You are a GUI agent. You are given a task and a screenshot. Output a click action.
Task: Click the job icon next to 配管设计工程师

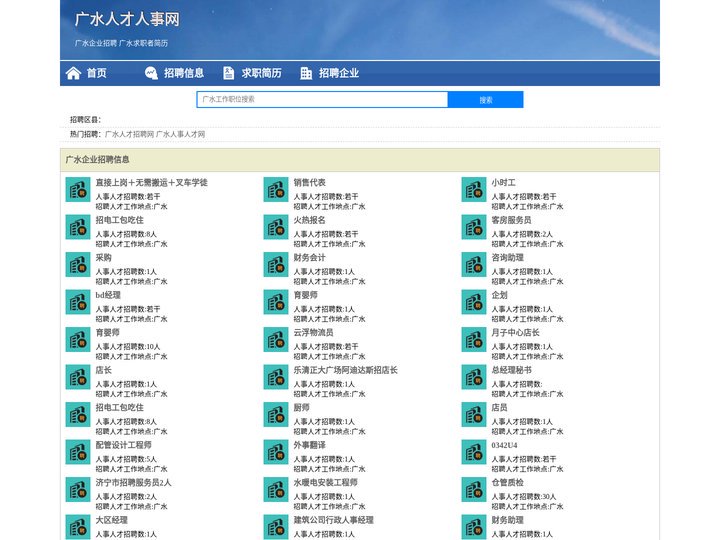tap(78, 452)
